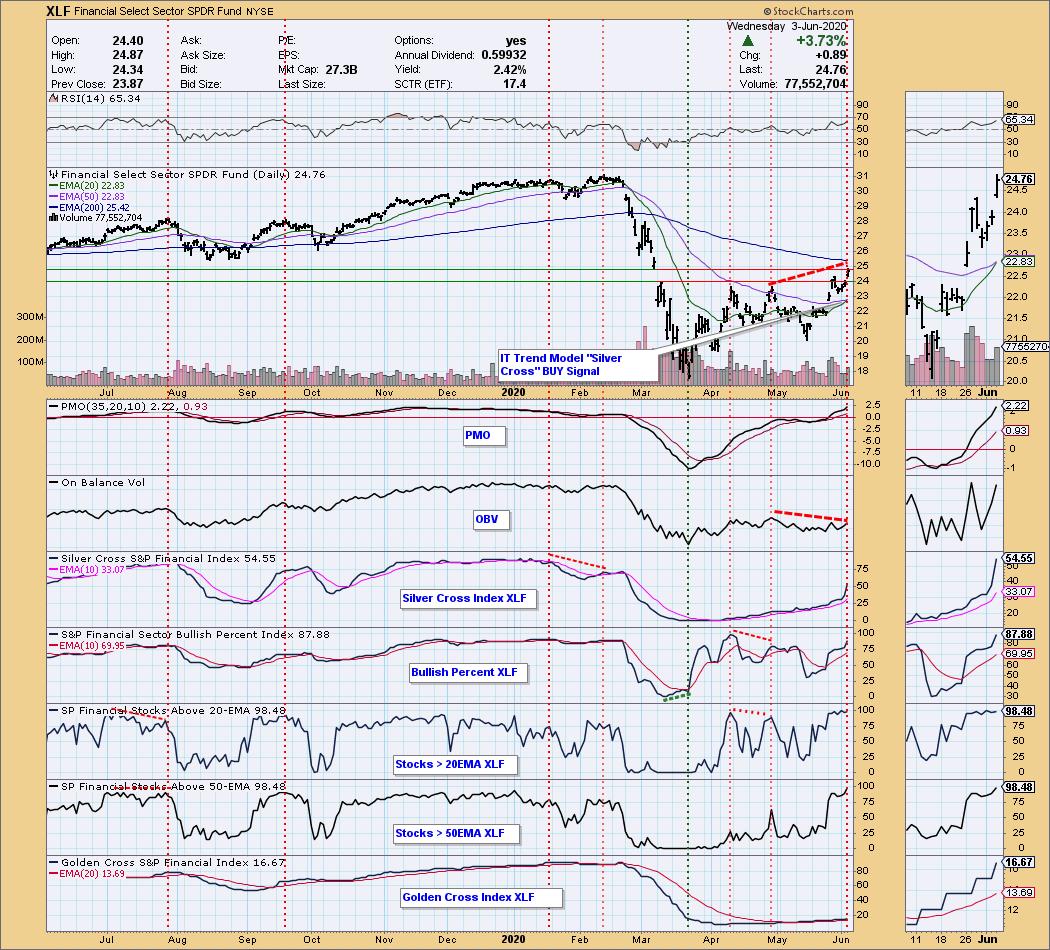Click the Wednesday 3-Jun-2020 date label
This screenshot has width=1050, height=950.
(787, 26)
